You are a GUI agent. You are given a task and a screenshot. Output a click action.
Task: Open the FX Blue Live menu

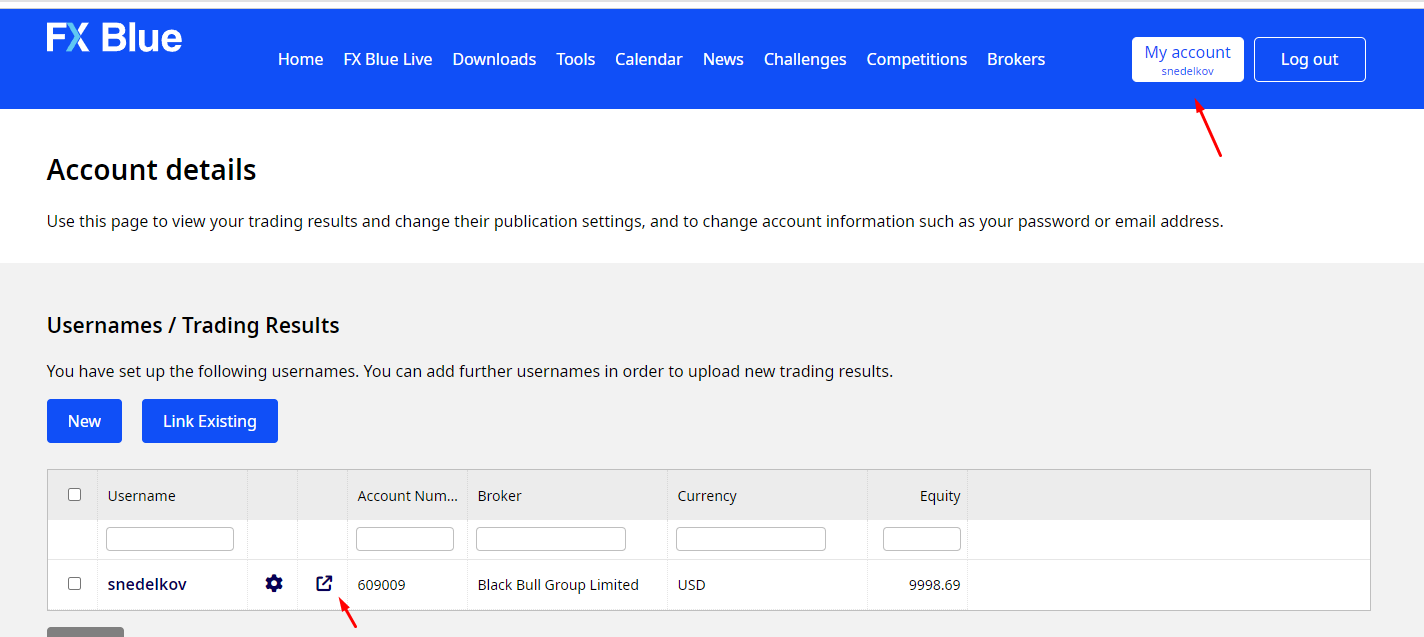pyautogui.click(x=388, y=59)
